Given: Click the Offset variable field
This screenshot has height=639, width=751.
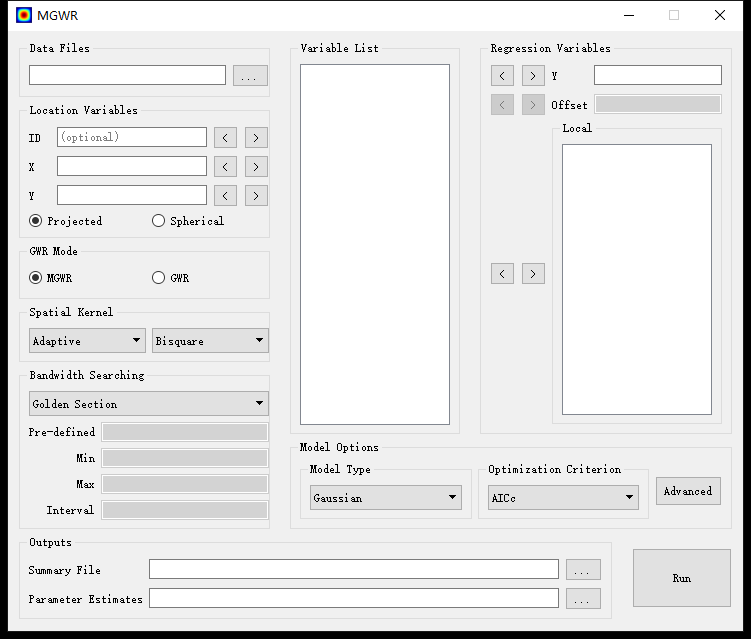Looking at the screenshot, I should pos(658,104).
